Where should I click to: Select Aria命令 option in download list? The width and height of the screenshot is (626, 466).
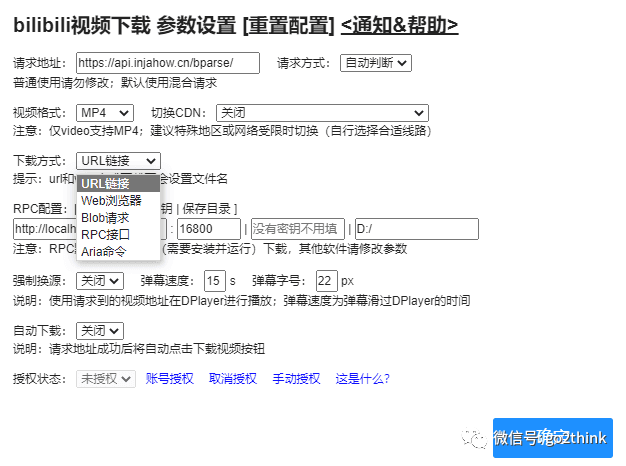(x=118, y=252)
